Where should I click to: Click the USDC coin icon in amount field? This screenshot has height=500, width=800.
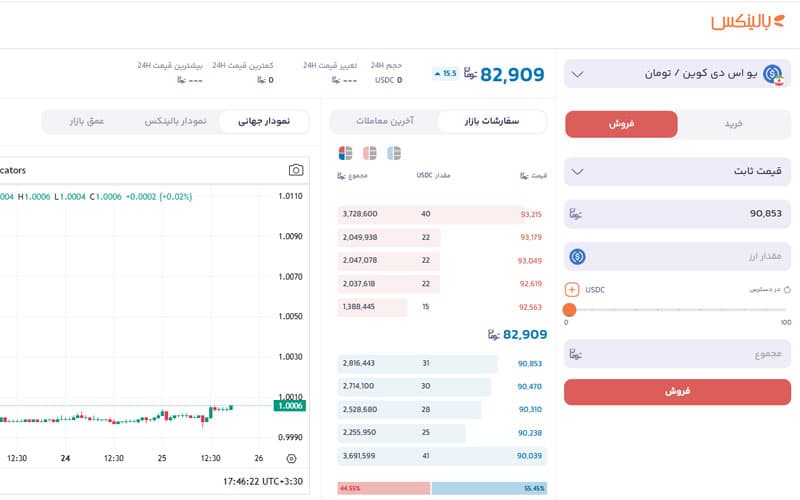(x=577, y=256)
